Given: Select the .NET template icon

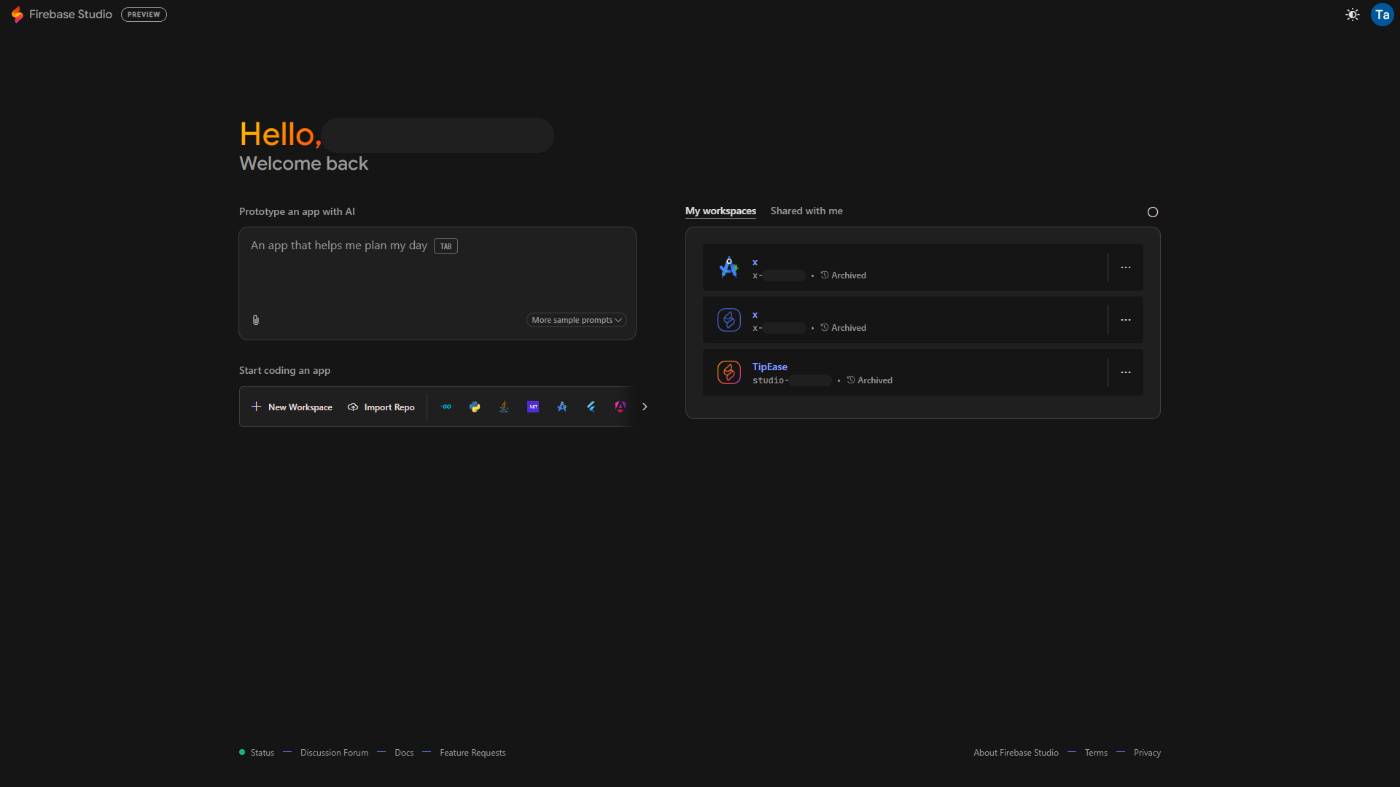Looking at the screenshot, I should coord(533,407).
